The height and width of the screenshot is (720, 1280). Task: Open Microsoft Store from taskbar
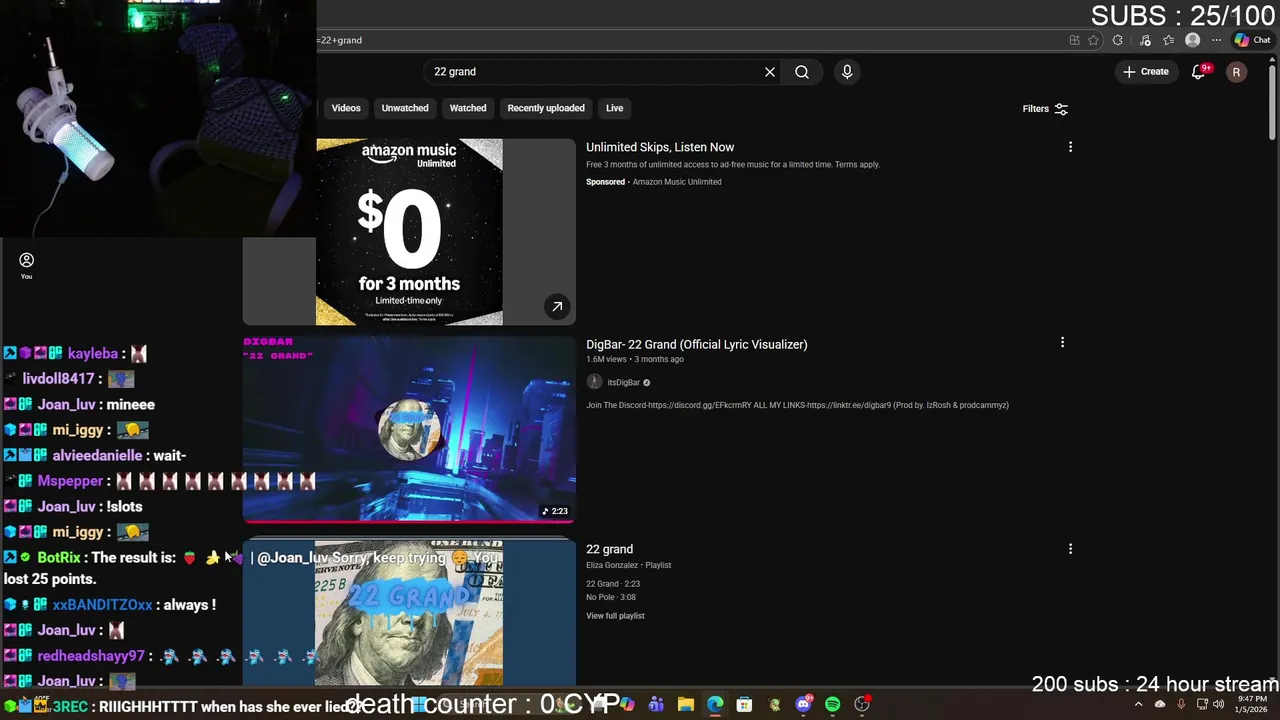pyautogui.click(x=744, y=704)
